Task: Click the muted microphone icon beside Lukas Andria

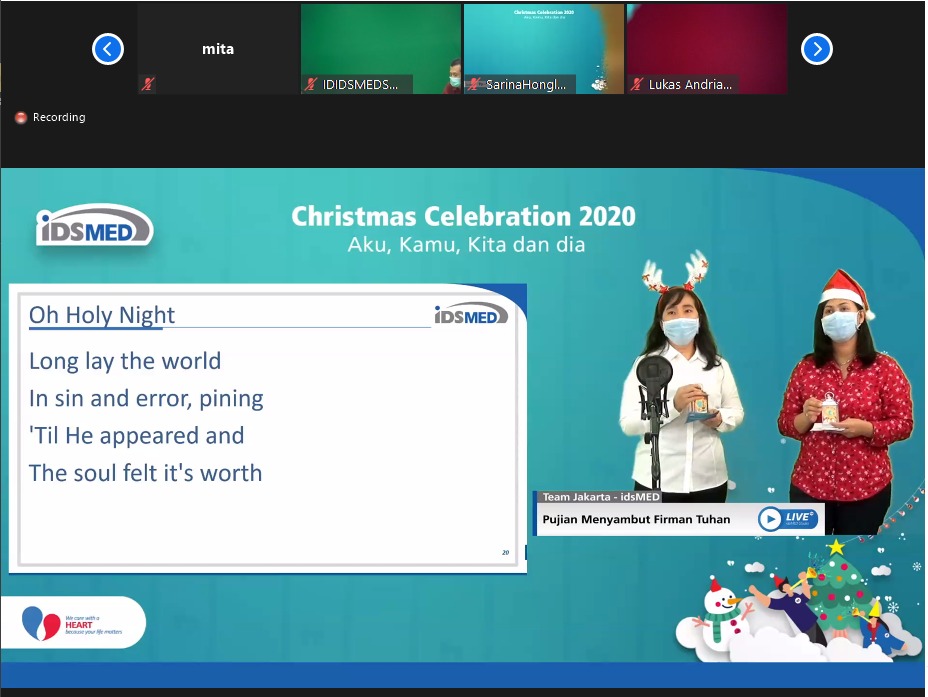Action: click(x=636, y=84)
